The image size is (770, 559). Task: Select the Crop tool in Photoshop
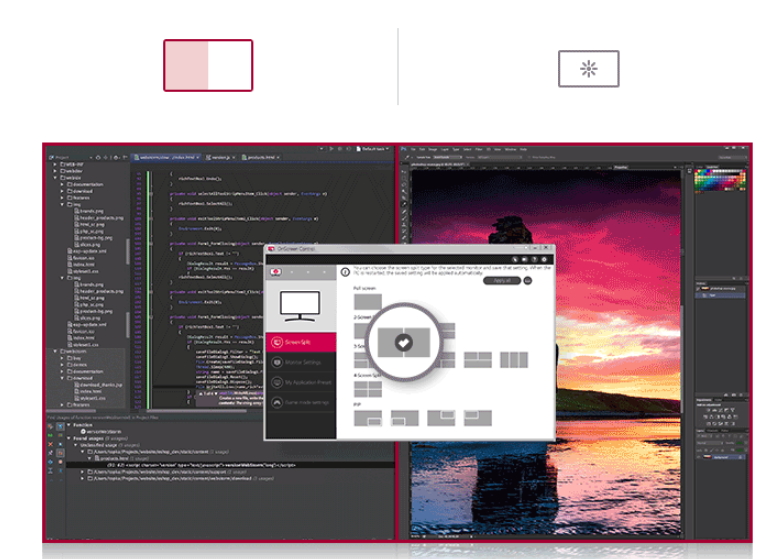click(x=404, y=198)
